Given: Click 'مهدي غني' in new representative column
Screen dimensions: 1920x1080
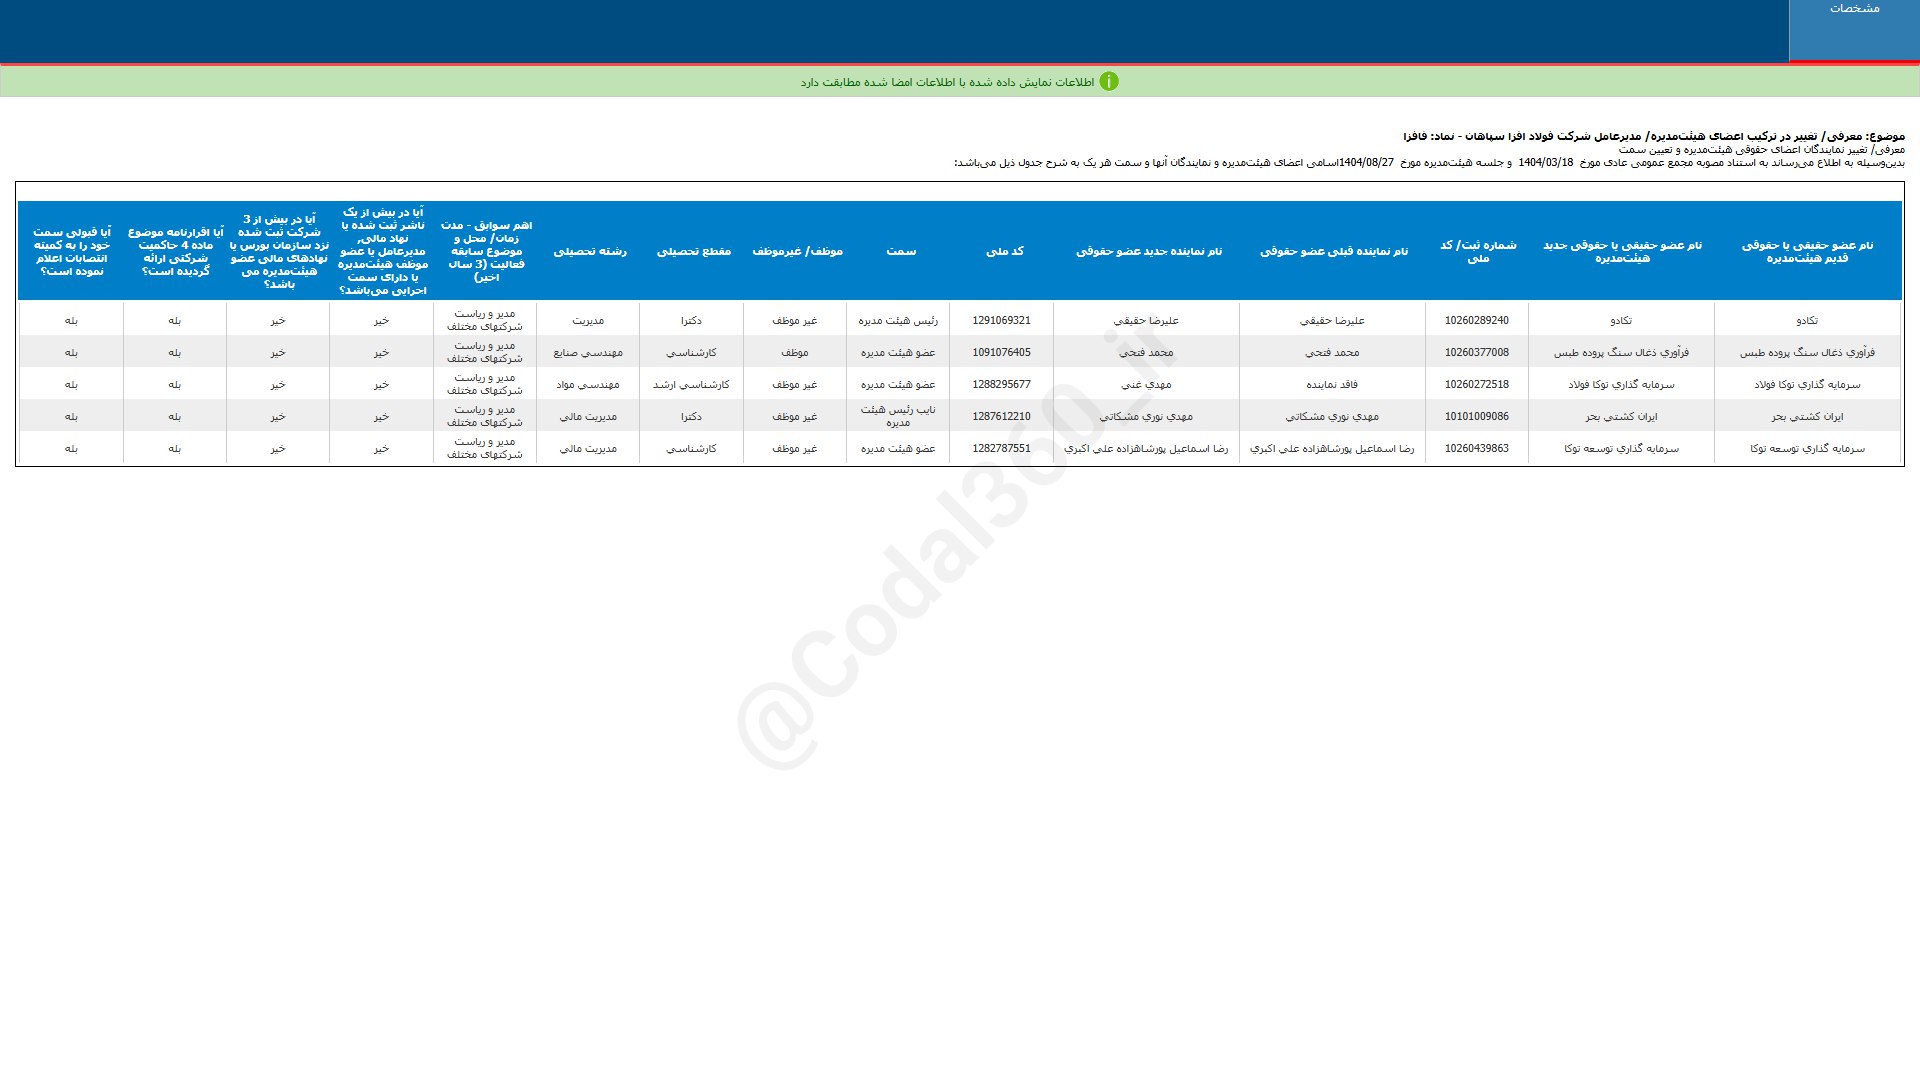Looking at the screenshot, I should (x=1146, y=385).
